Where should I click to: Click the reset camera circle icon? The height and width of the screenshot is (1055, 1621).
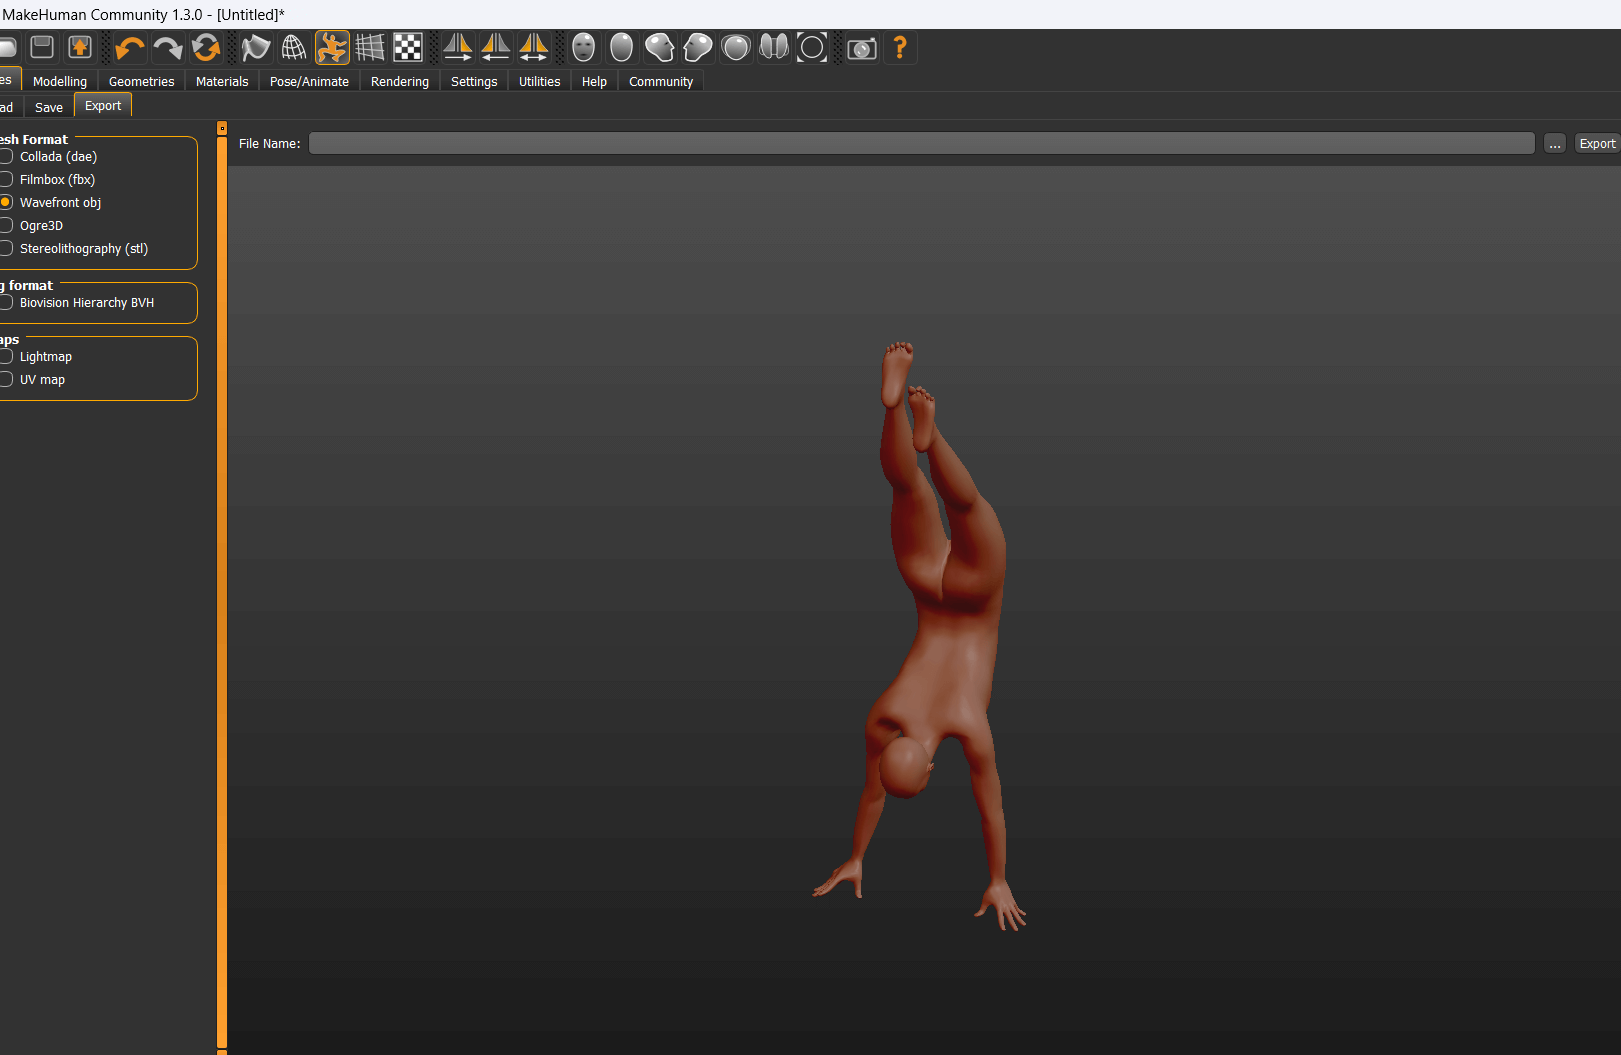pyautogui.click(x=812, y=48)
